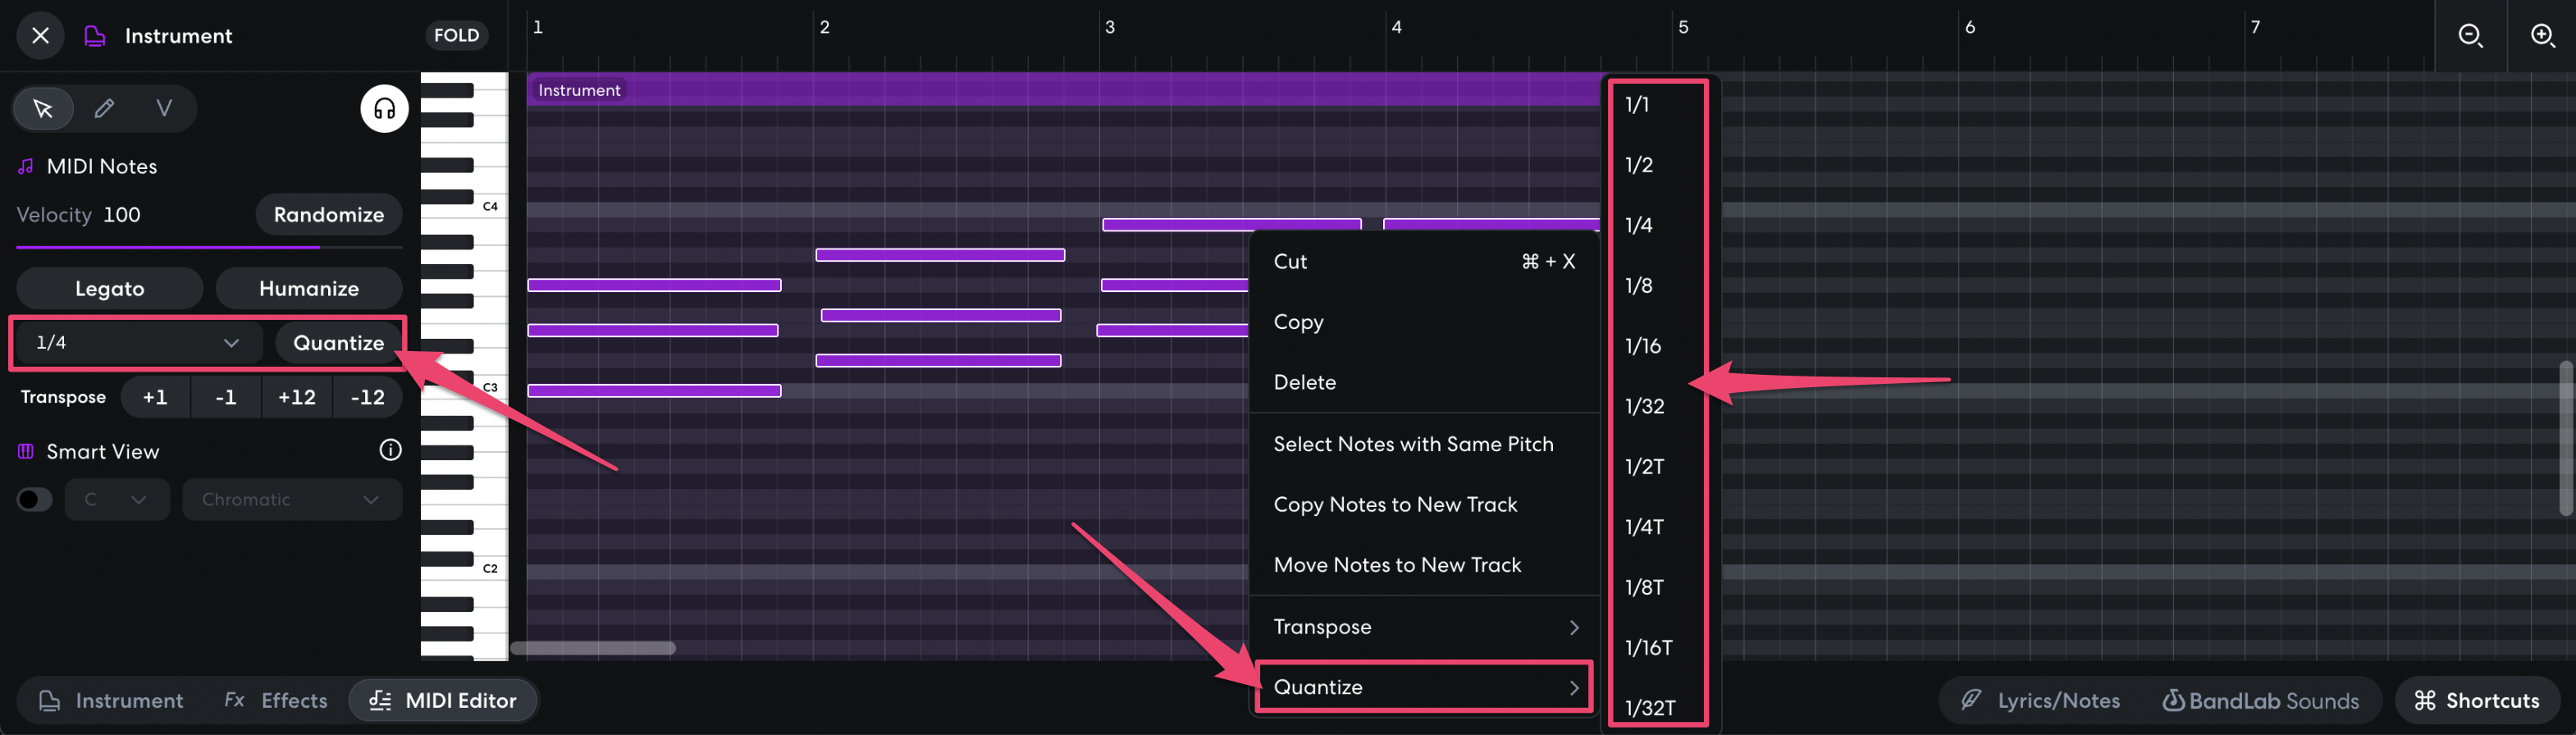Click the Smart View info icon
This screenshot has height=735, width=2576.
click(390, 450)
